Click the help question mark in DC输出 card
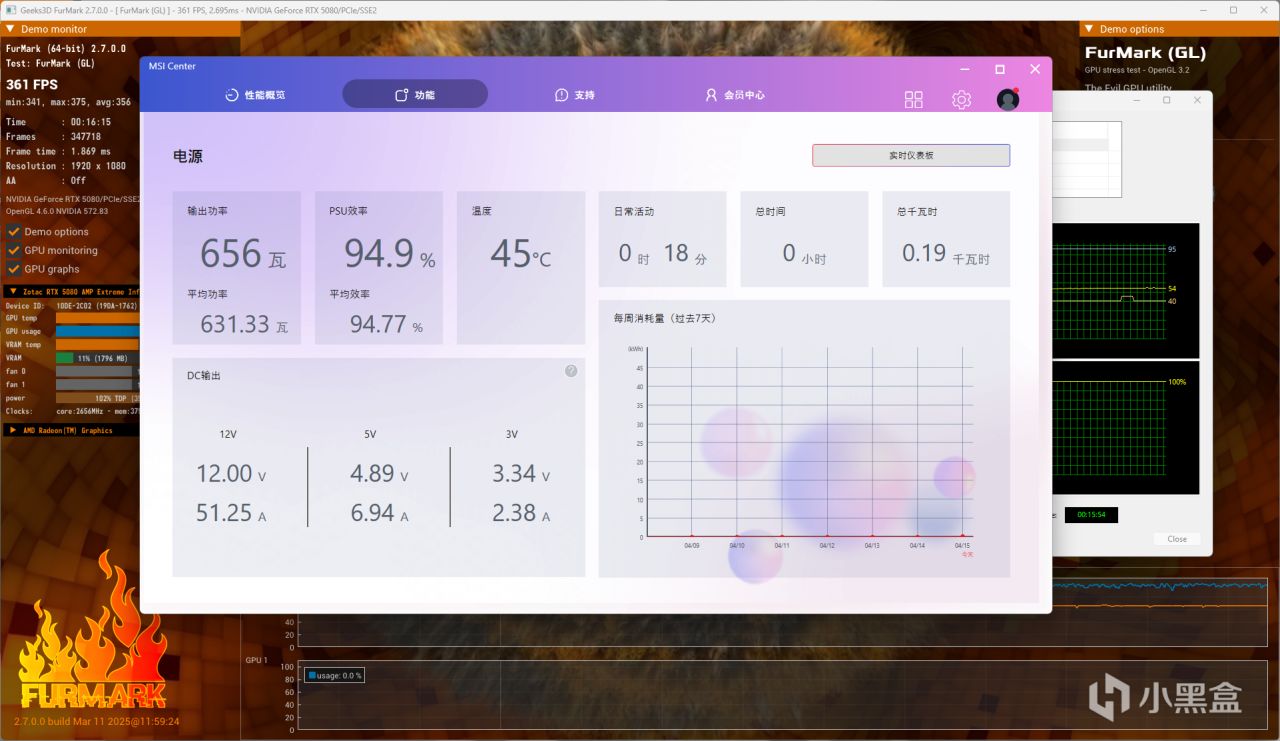This screenshot has height=741, width=1280. (571, 371)
